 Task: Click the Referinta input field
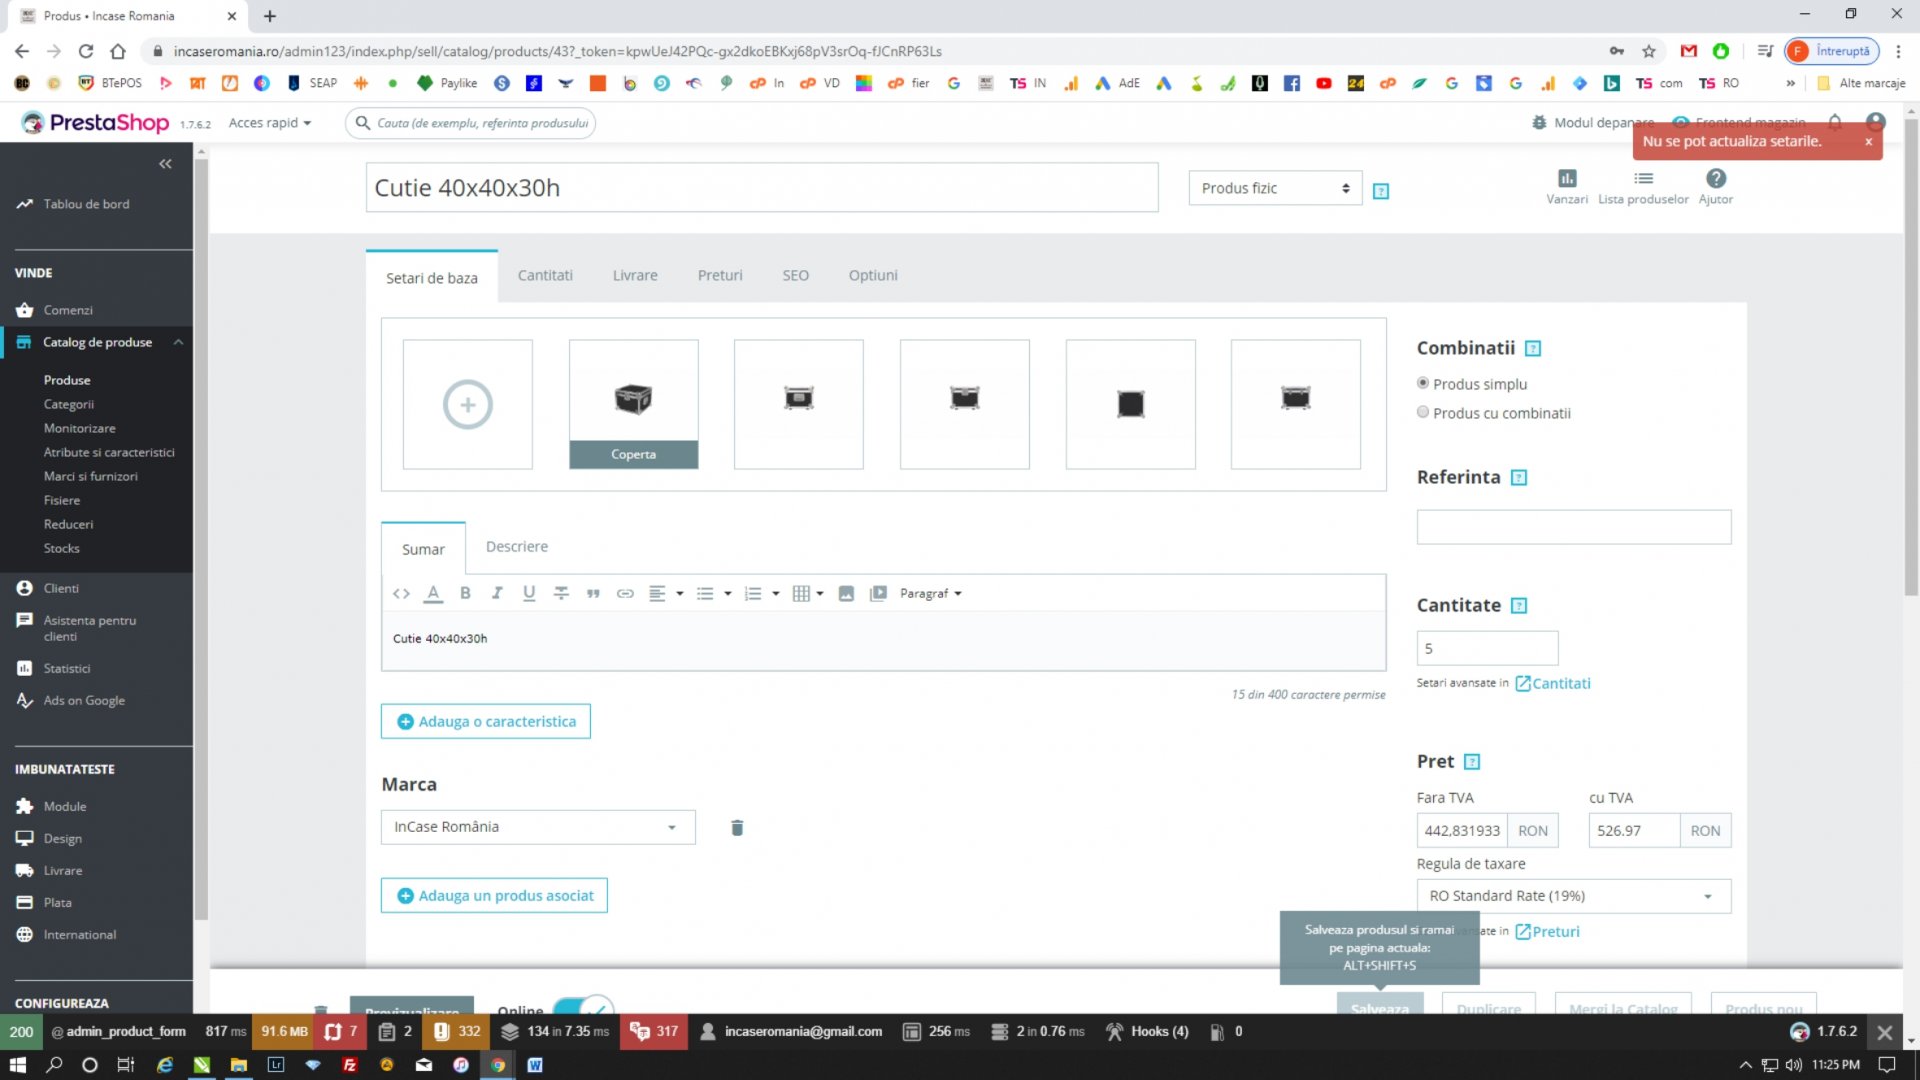coord(1573,527)
